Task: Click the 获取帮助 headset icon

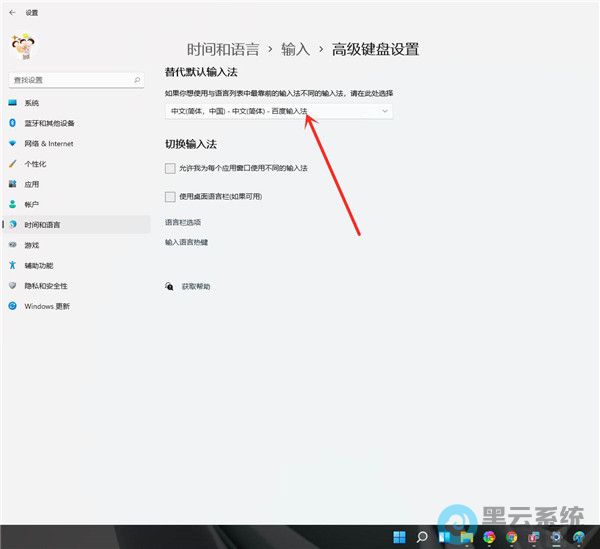Action: coord(169,286)
